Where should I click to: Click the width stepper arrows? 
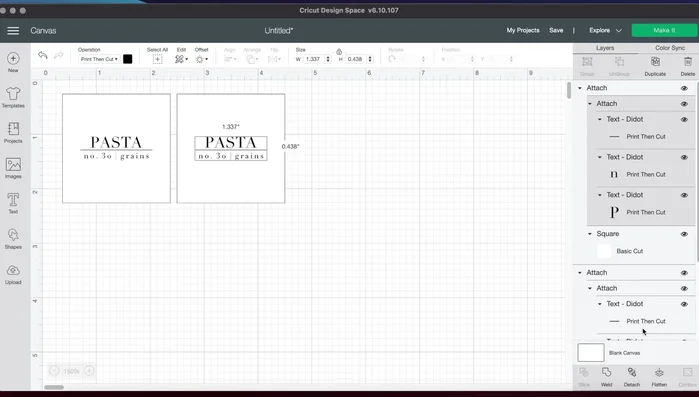[328, 59]
